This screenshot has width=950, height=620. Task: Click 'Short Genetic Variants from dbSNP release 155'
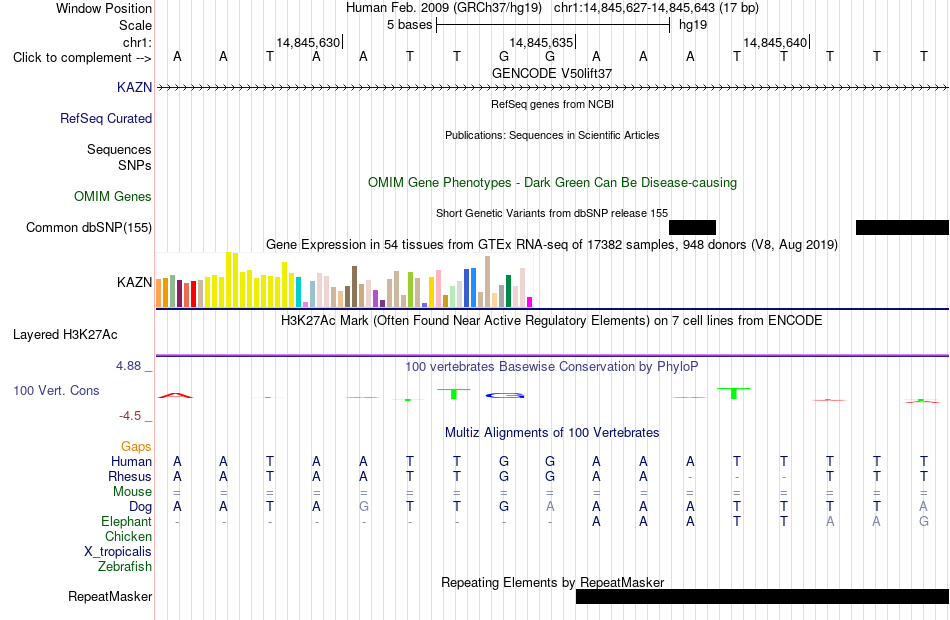click(x=552, y=213)
